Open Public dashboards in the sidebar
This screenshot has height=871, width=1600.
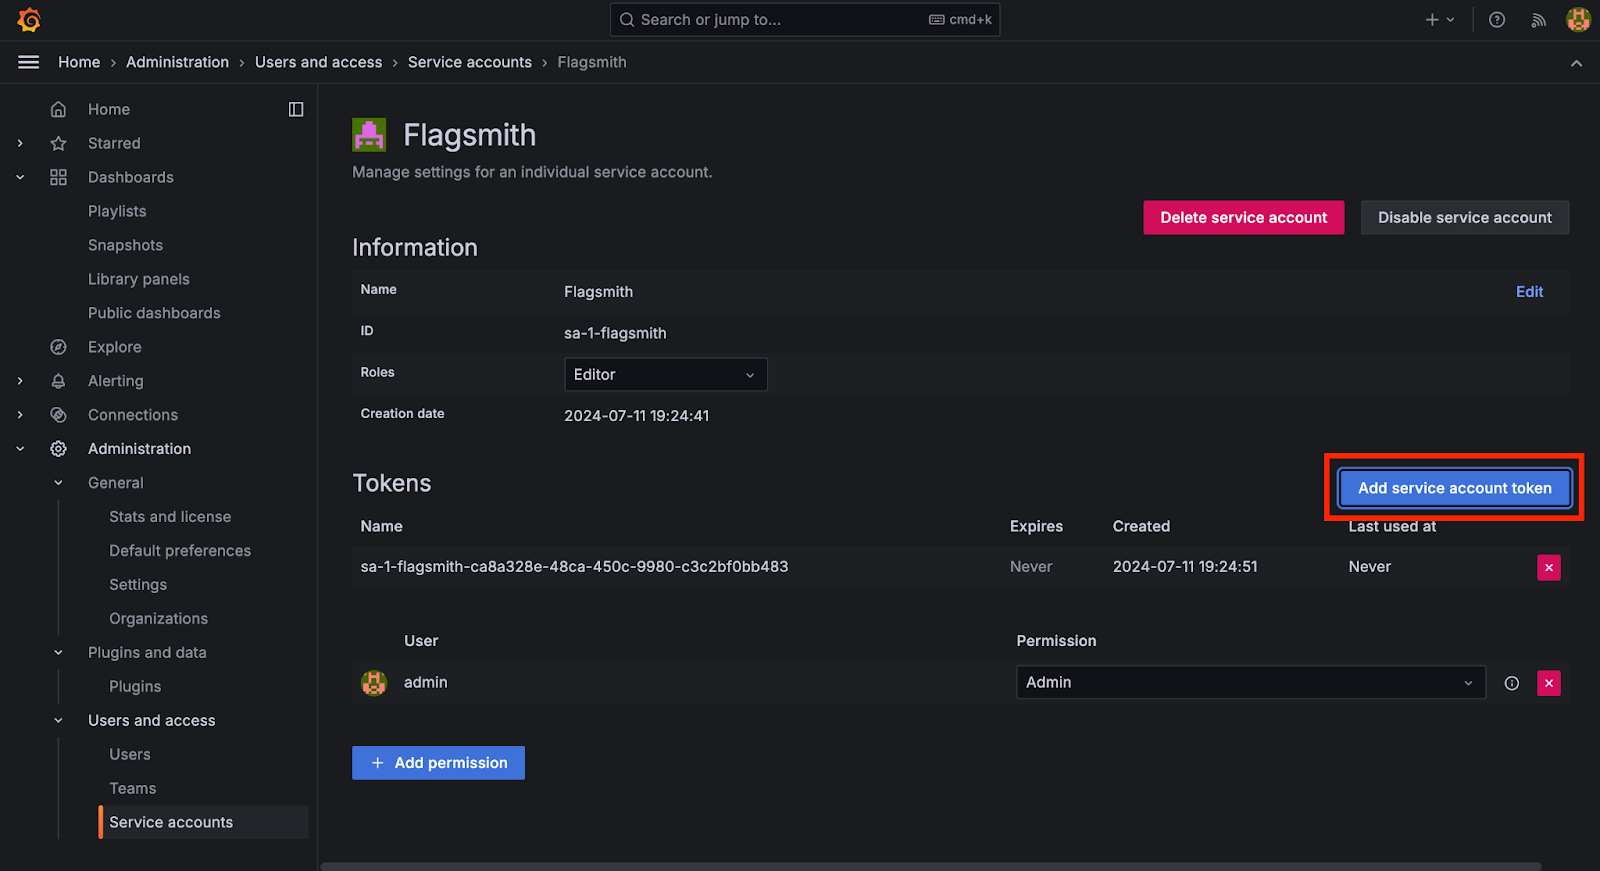tap(154, 313)
